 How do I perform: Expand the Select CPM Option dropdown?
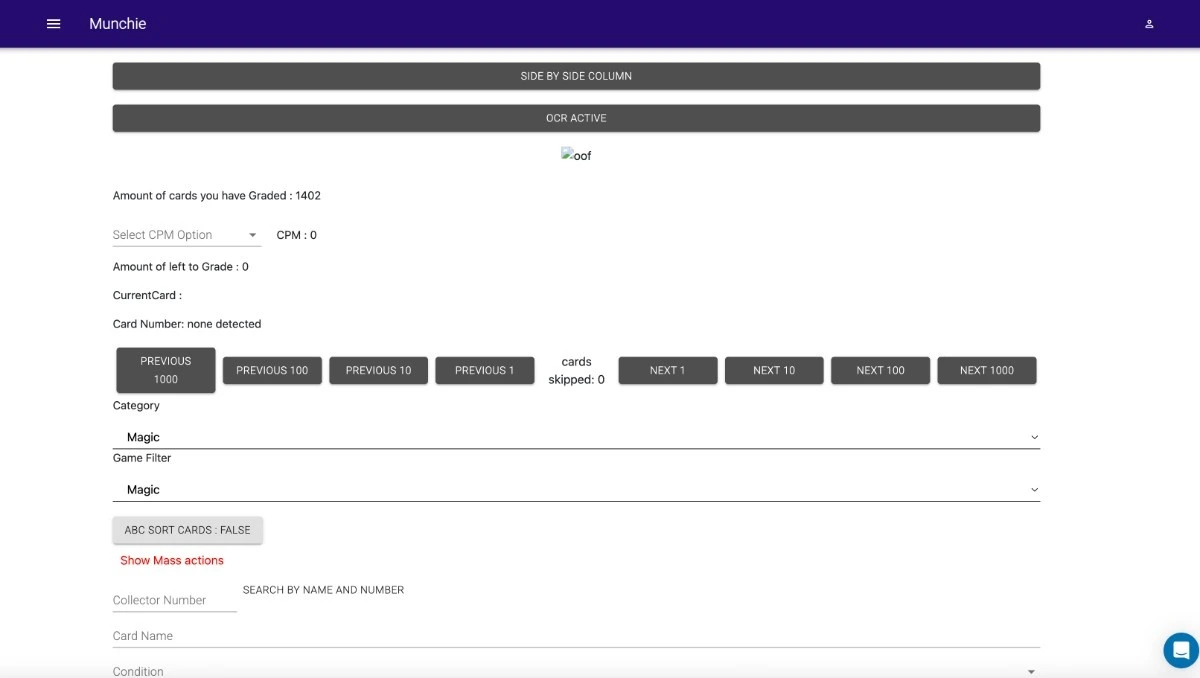[186, 234]
